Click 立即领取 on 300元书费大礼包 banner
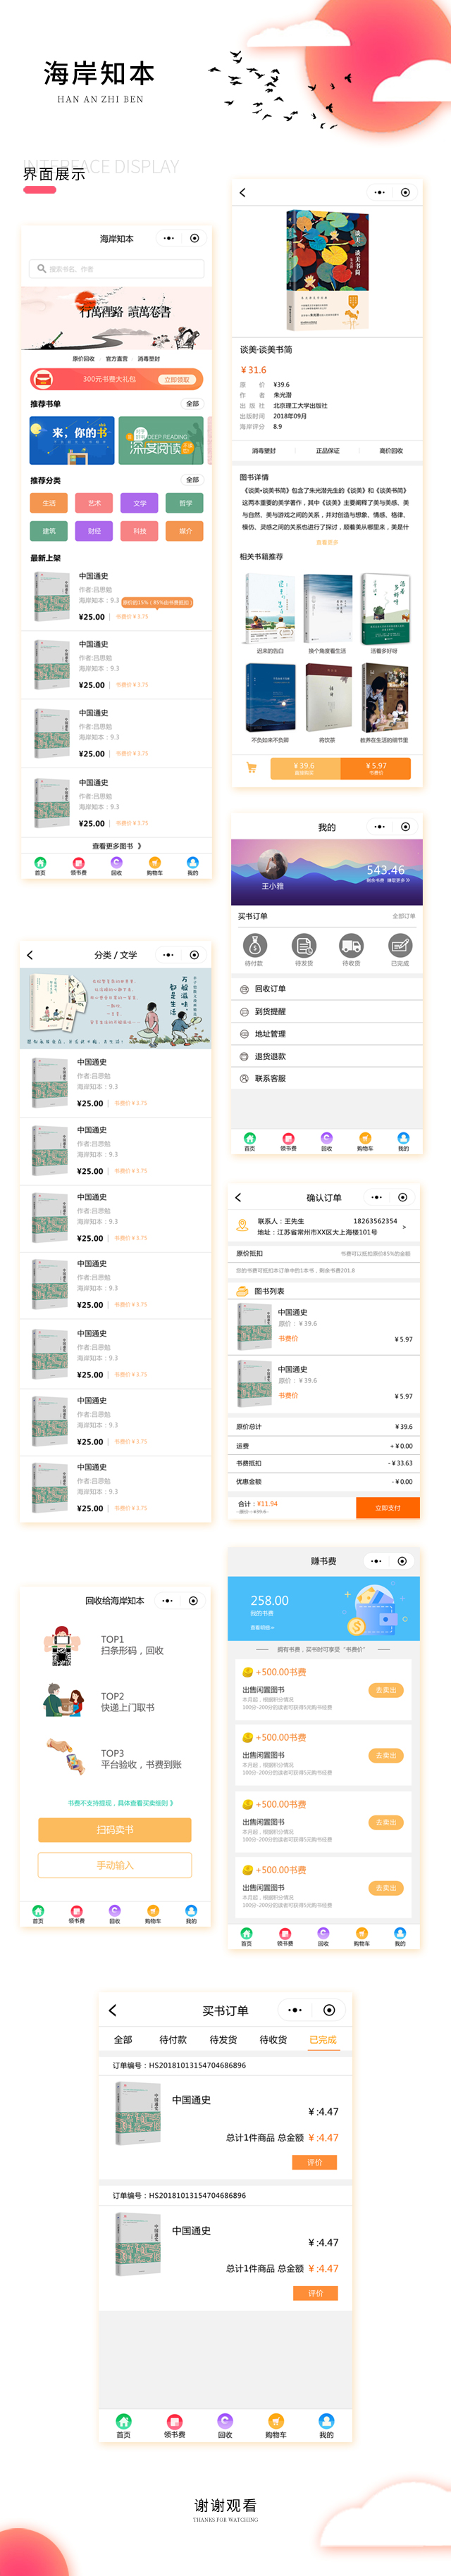Viewport: 451px width, 2576px height. coord(176,380)
